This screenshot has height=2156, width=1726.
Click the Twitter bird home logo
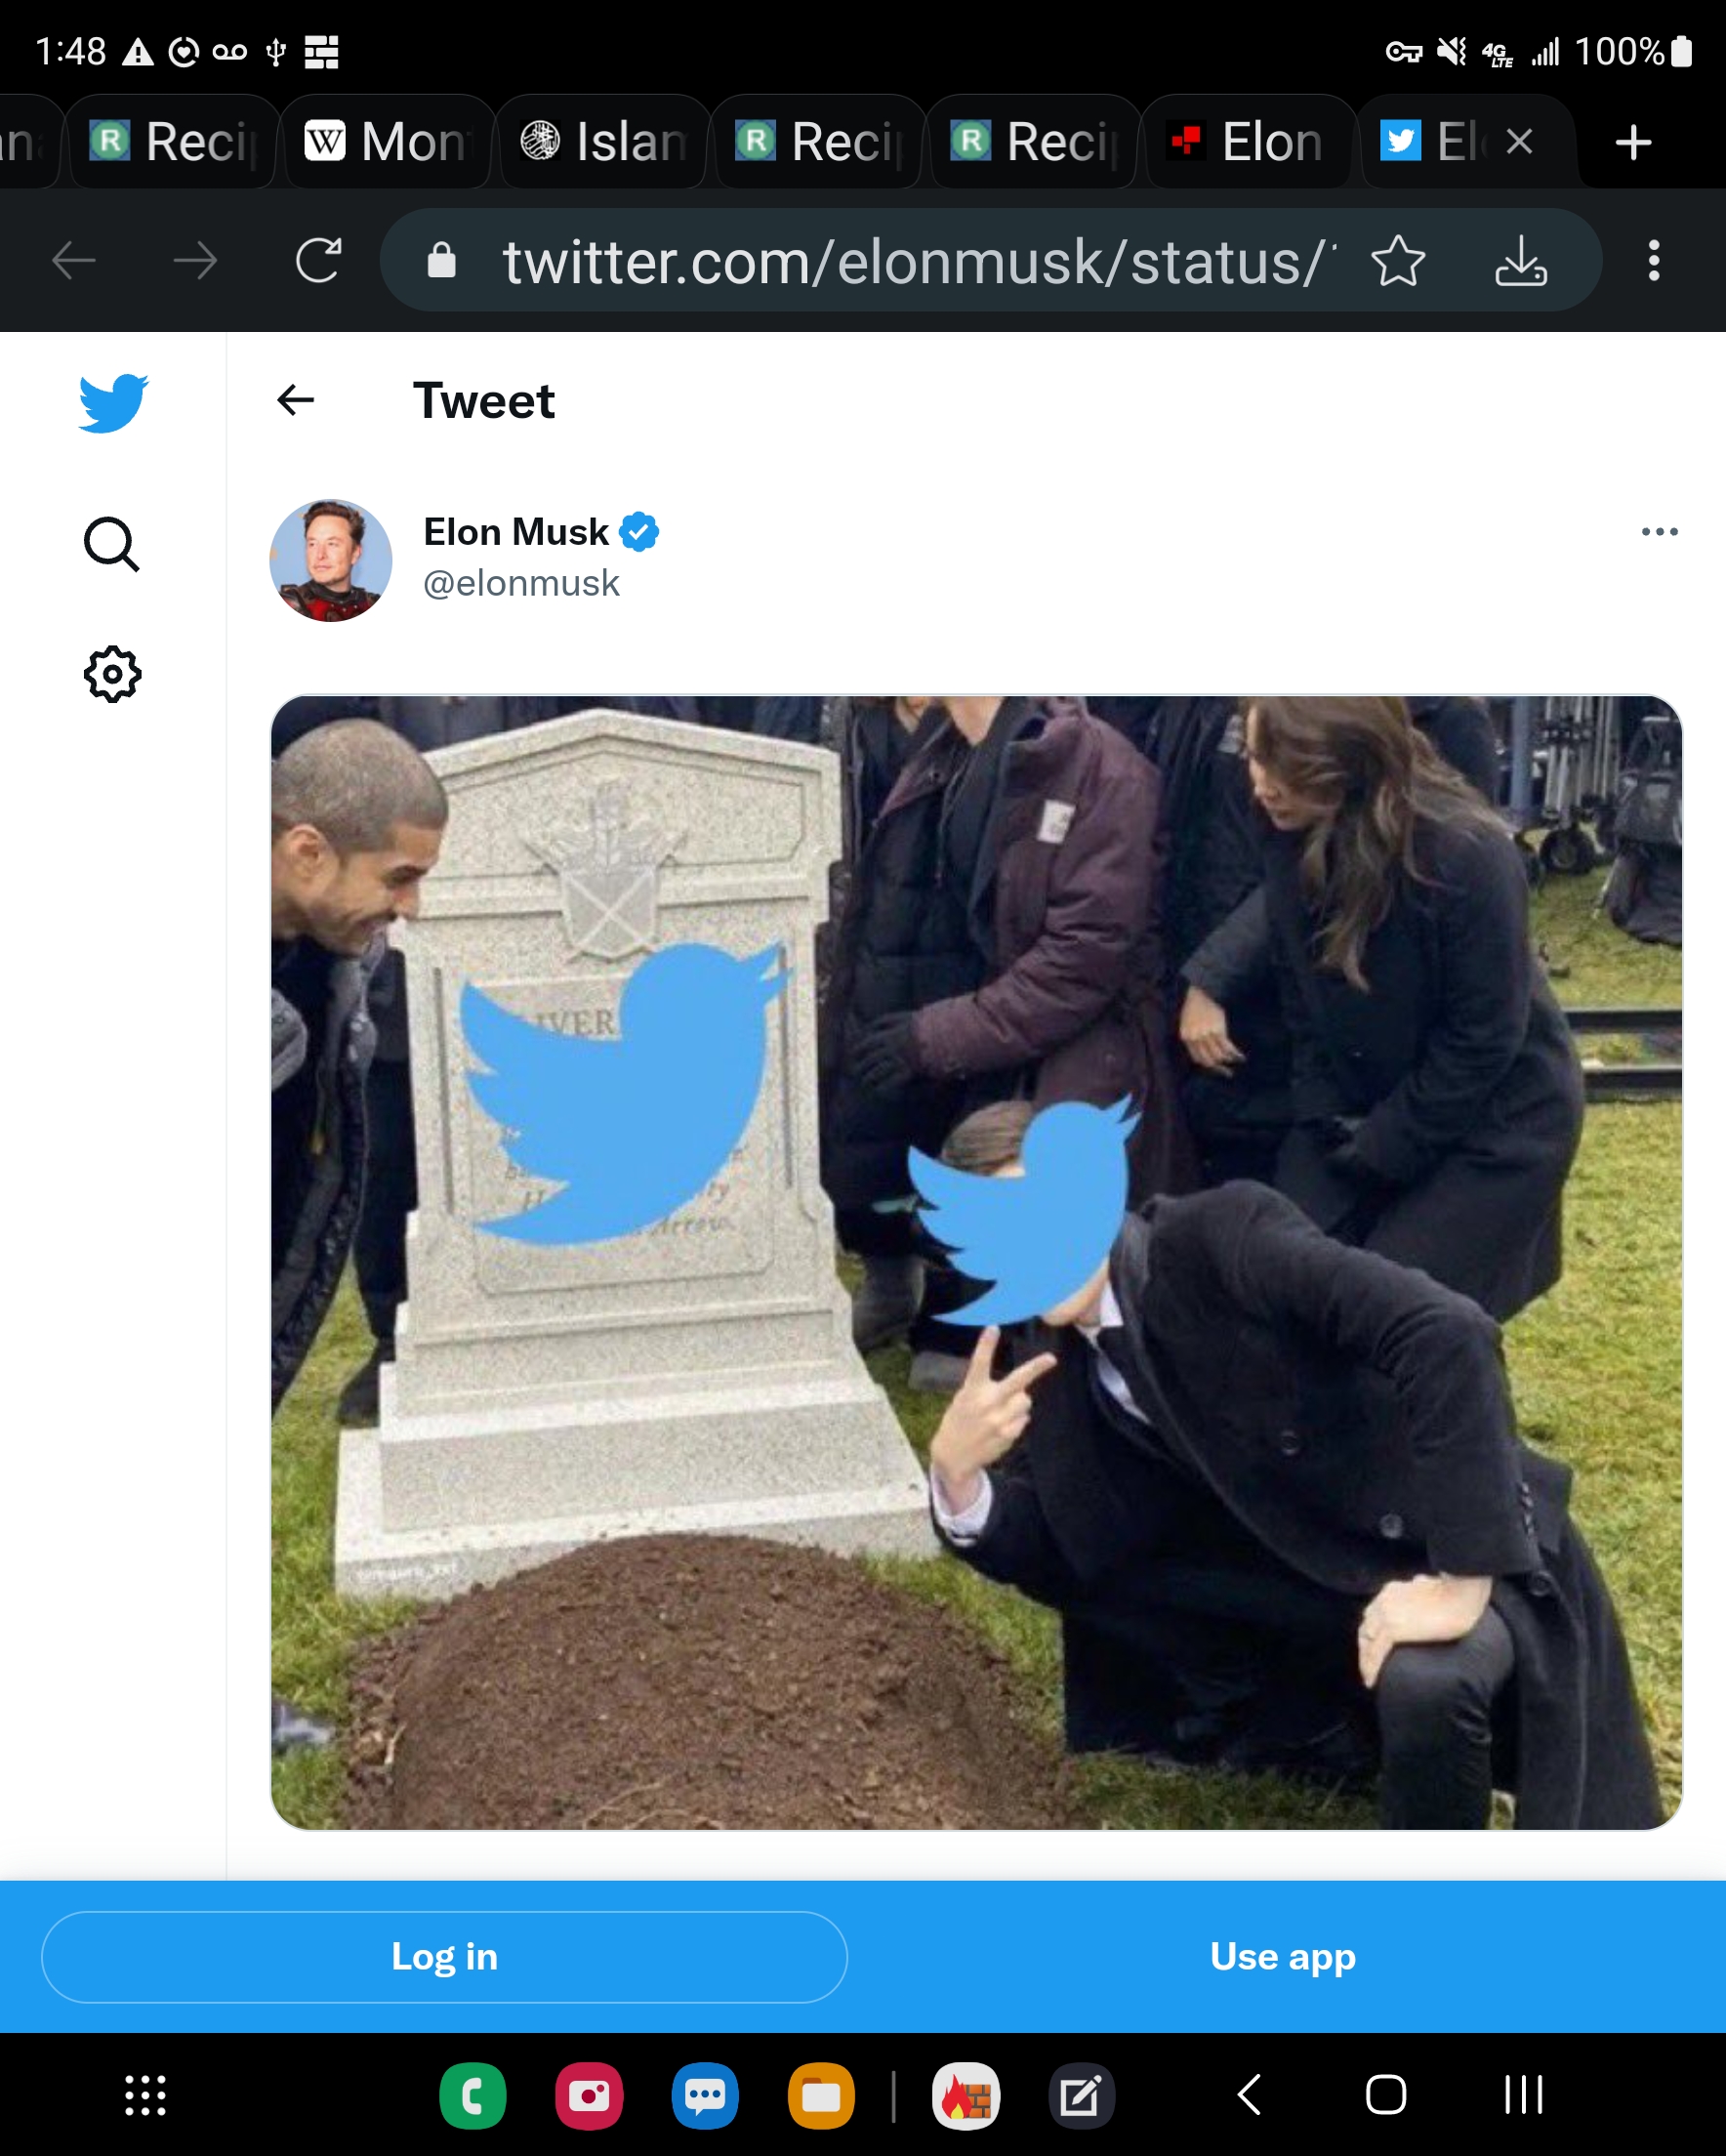click(113, 402)
